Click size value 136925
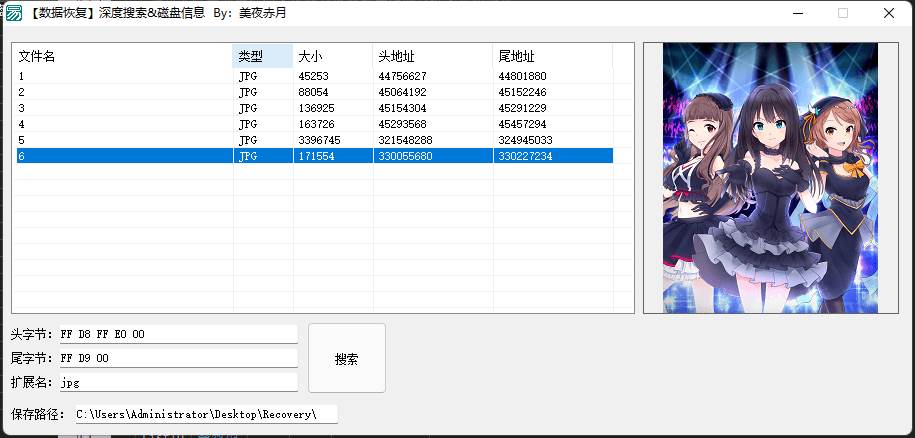The width and height of the screenshot is (915, 438). point(316,108)
